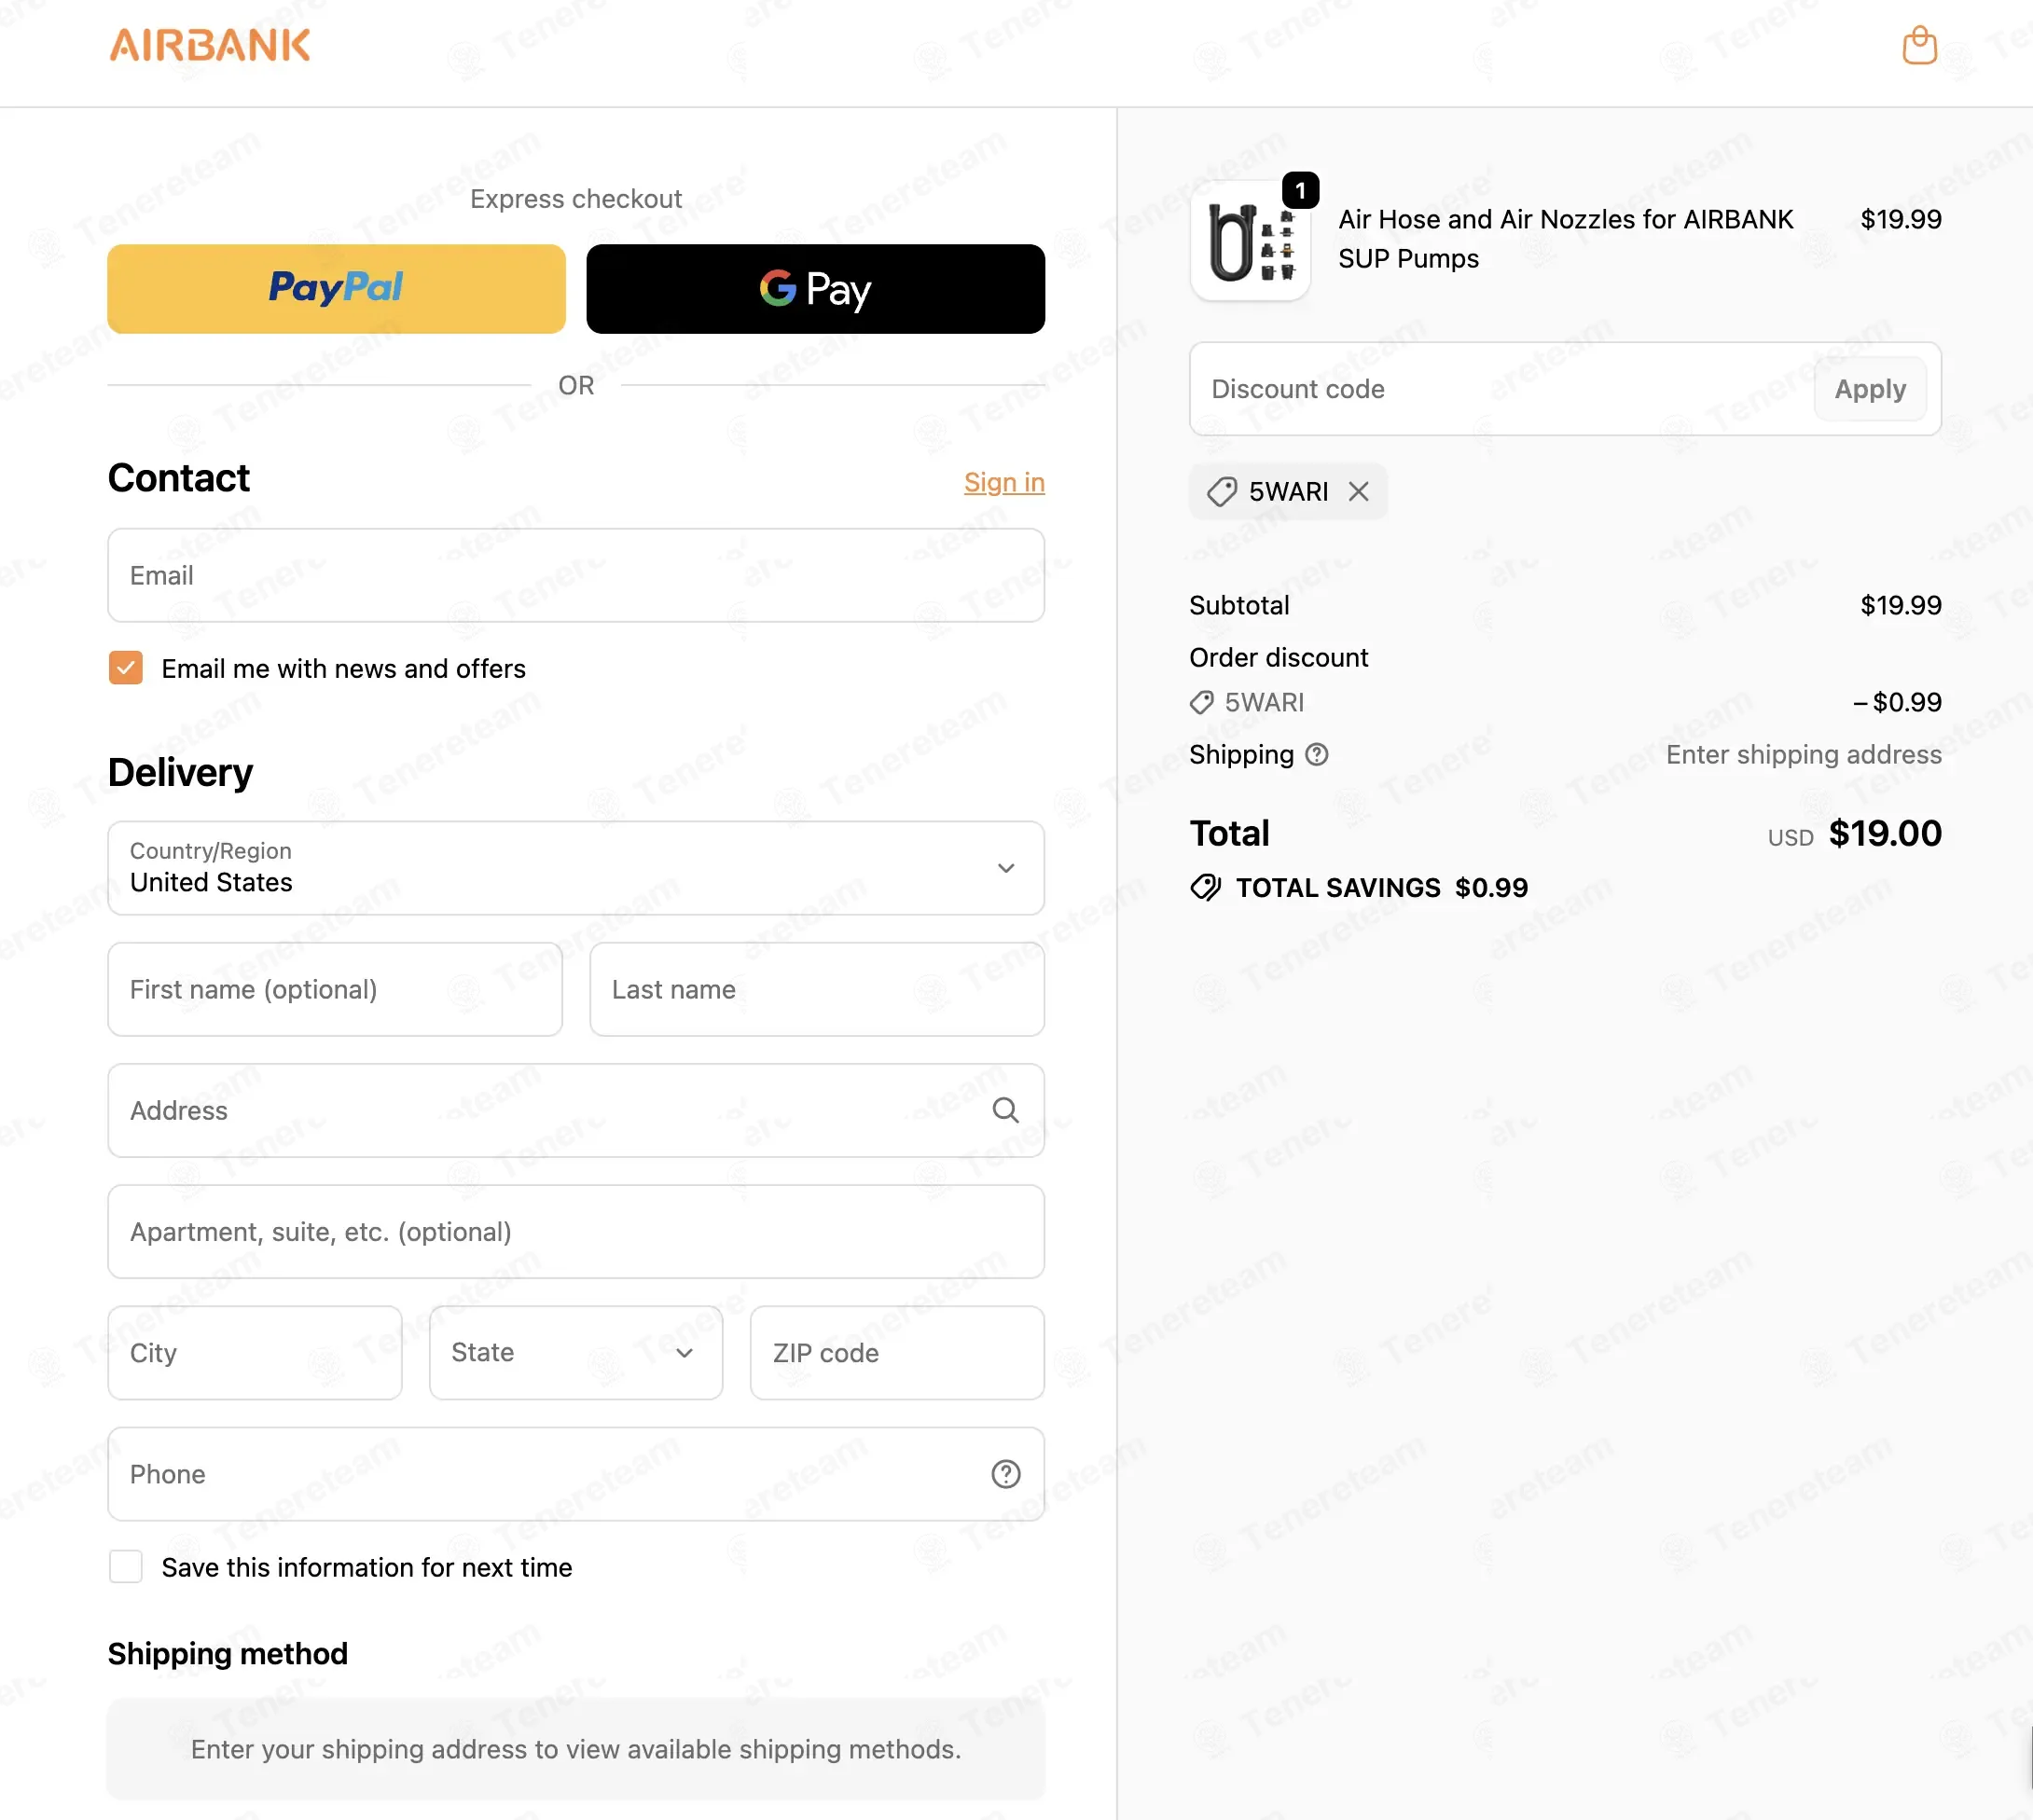2033x1820 pixels.
Task: Click the air hose product thumbnail
Action: [x=1249, y=240]
